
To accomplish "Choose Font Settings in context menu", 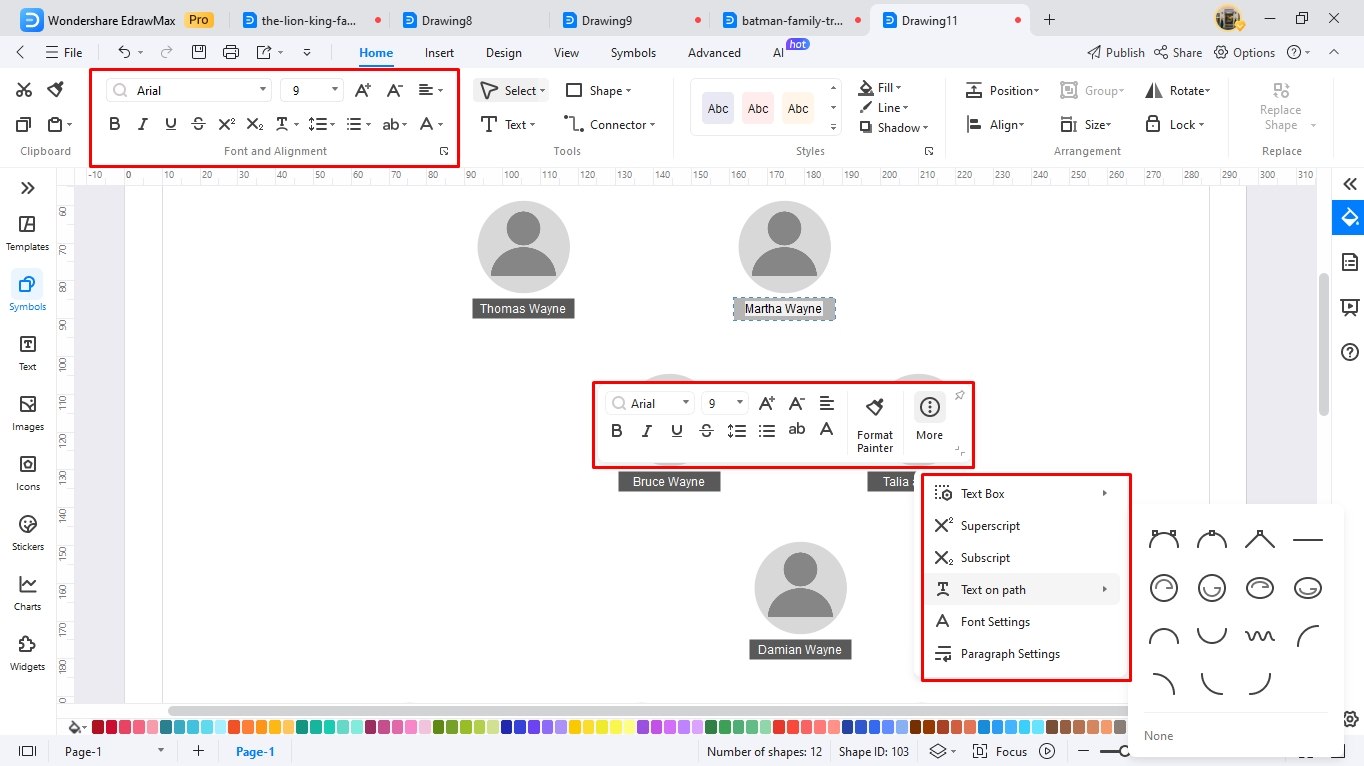I will 995,622.
